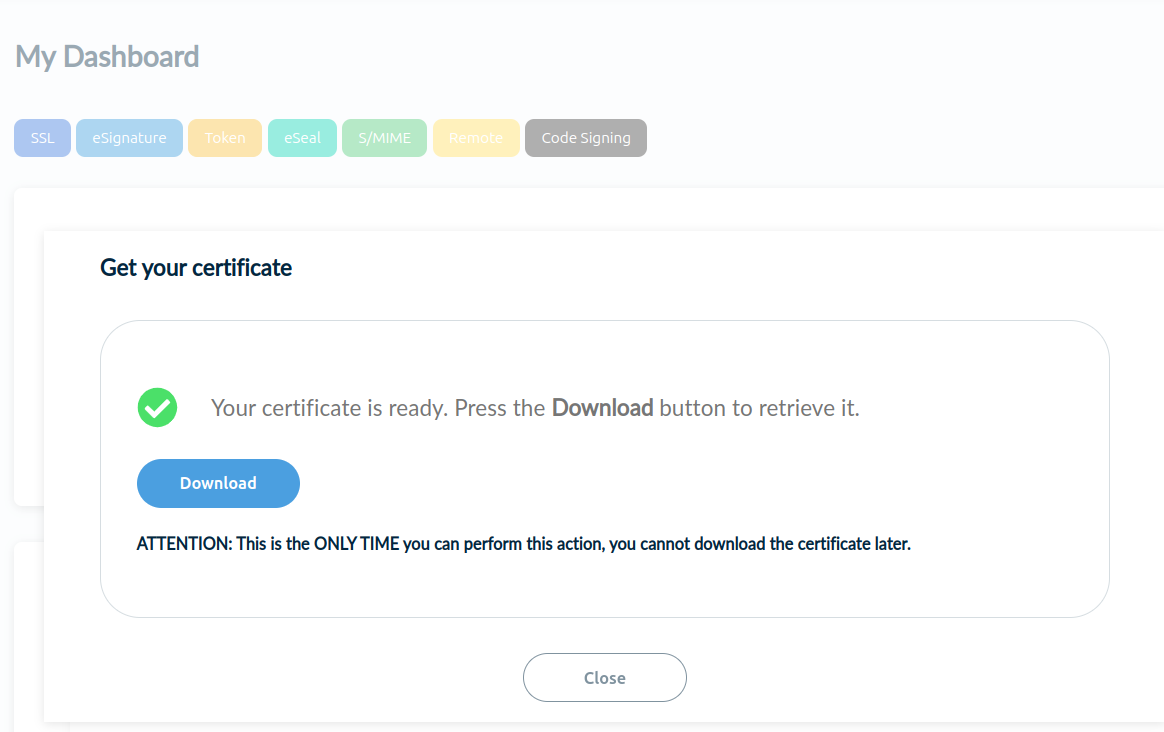Click 'button to retrieve it' message text
Image resolution: width=1164 pixels, height=732 pixels.
tap(759, 408)
